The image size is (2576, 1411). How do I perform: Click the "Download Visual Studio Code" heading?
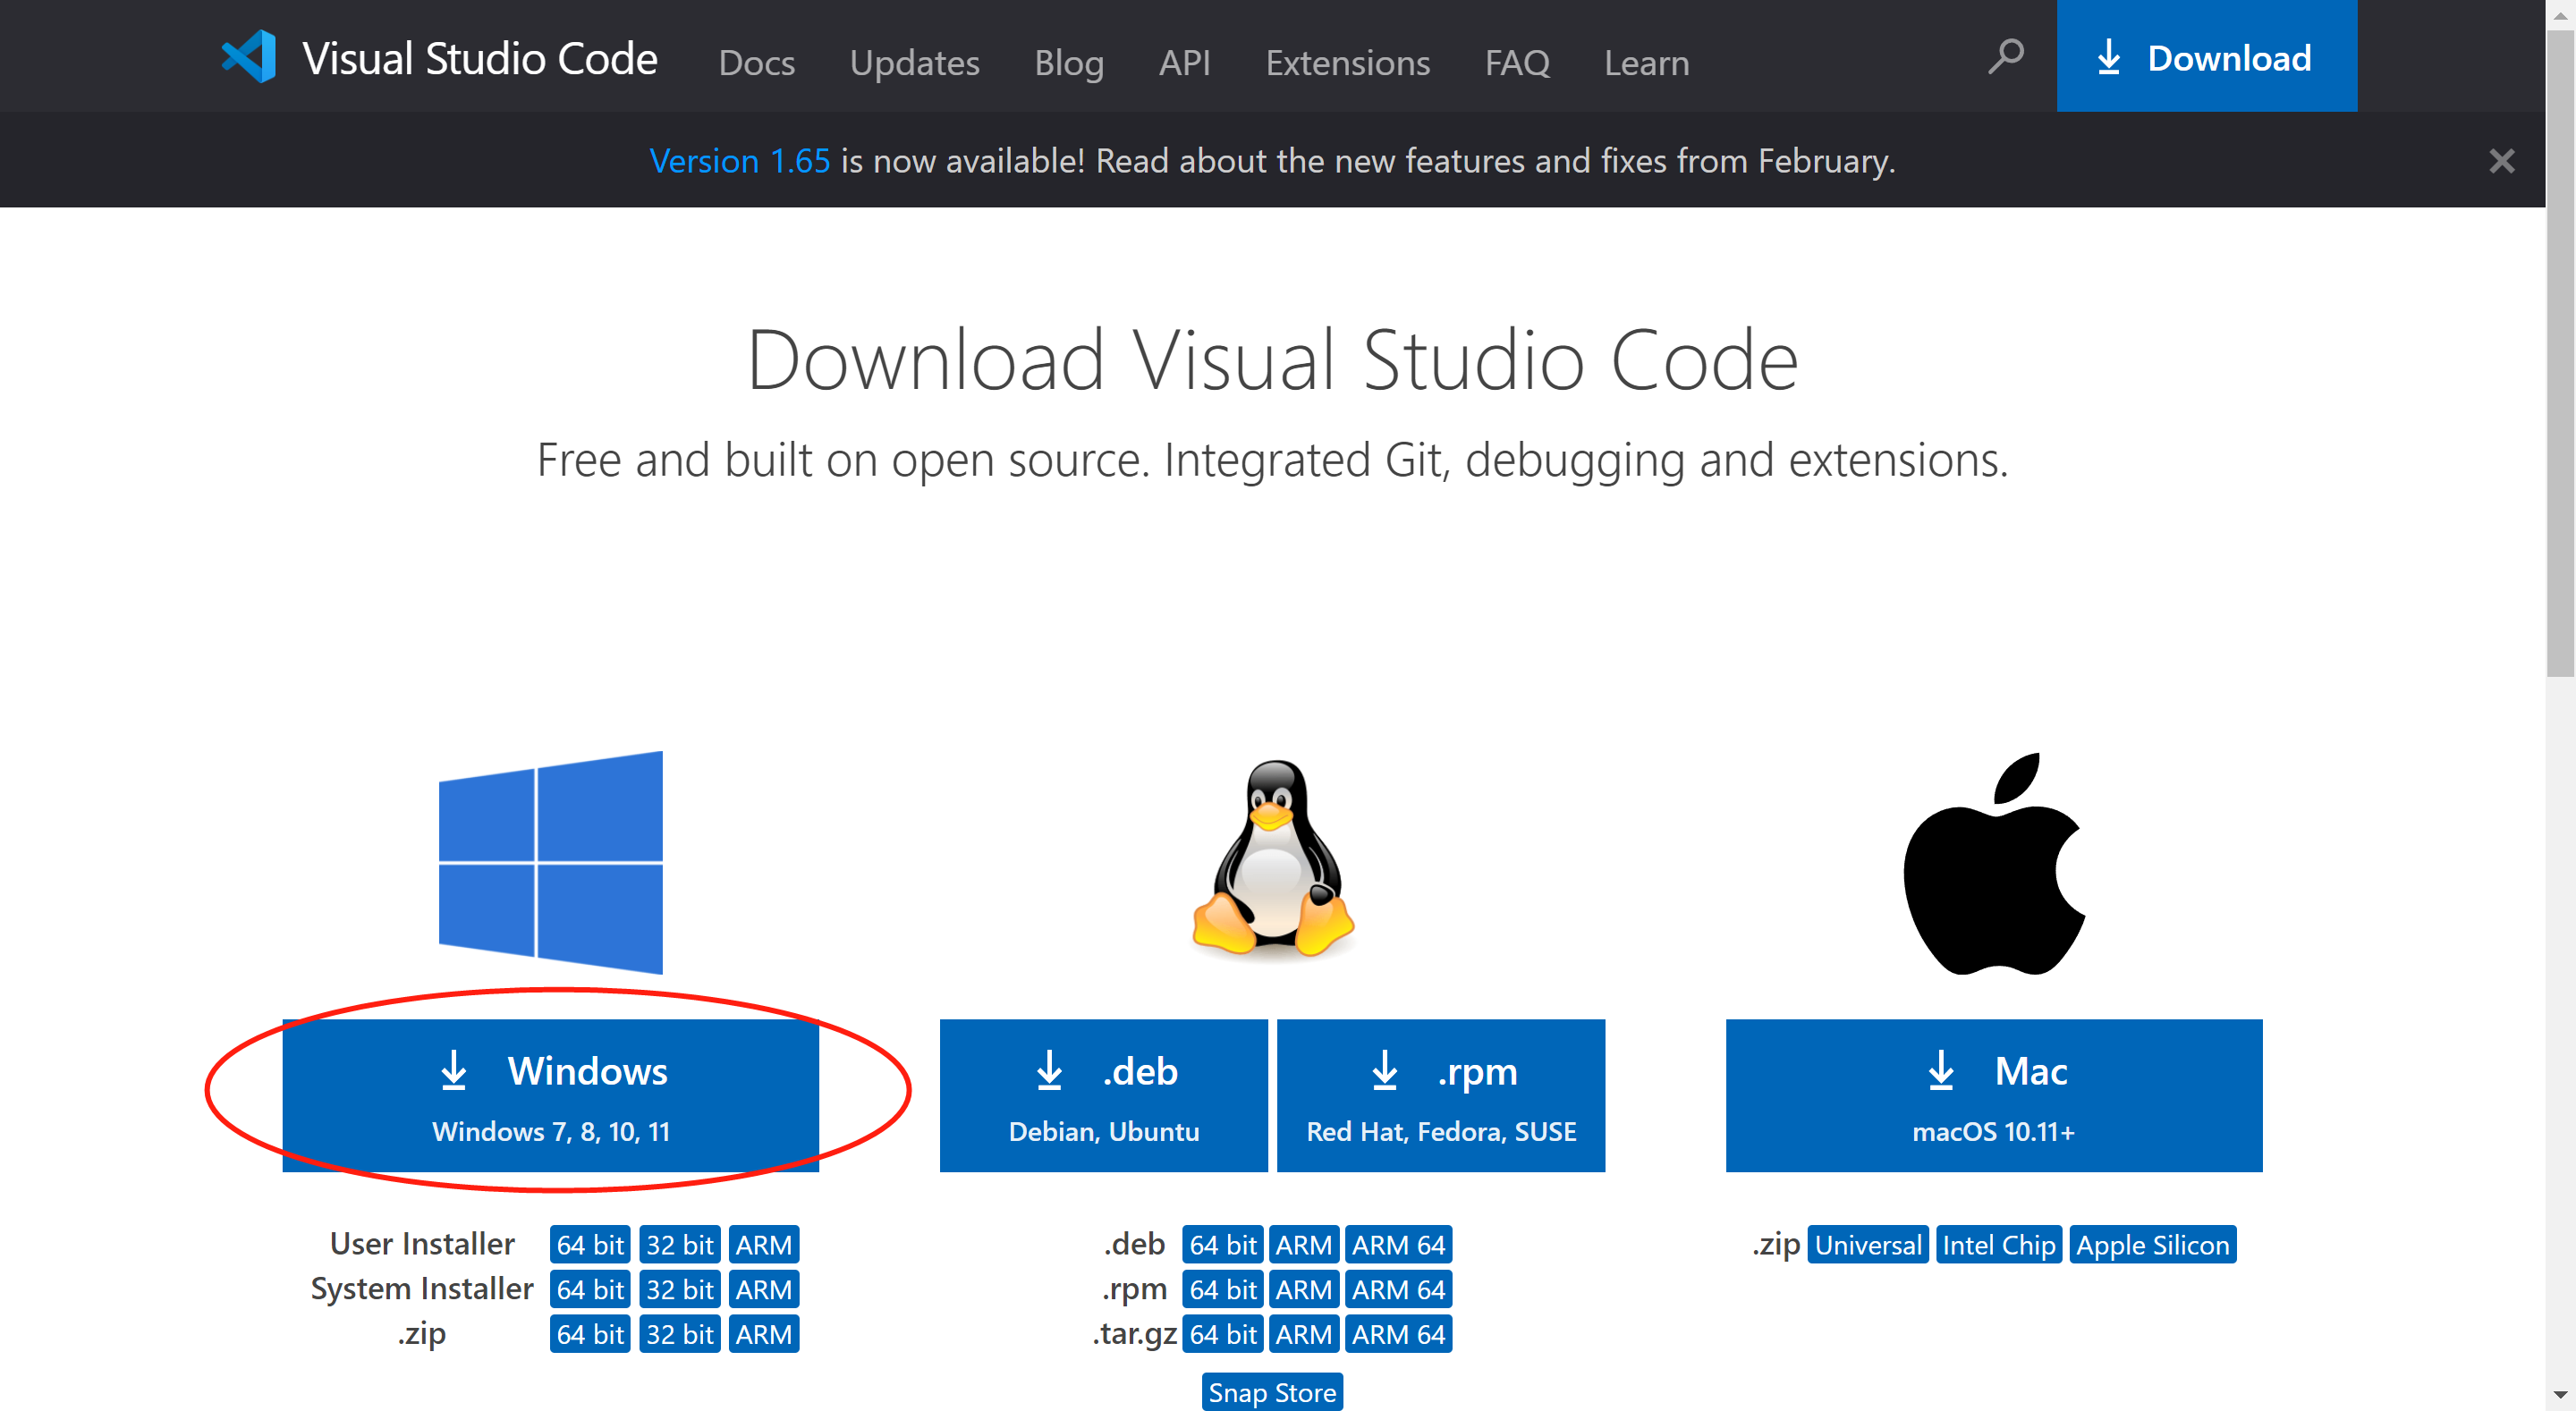(1273, 360)
